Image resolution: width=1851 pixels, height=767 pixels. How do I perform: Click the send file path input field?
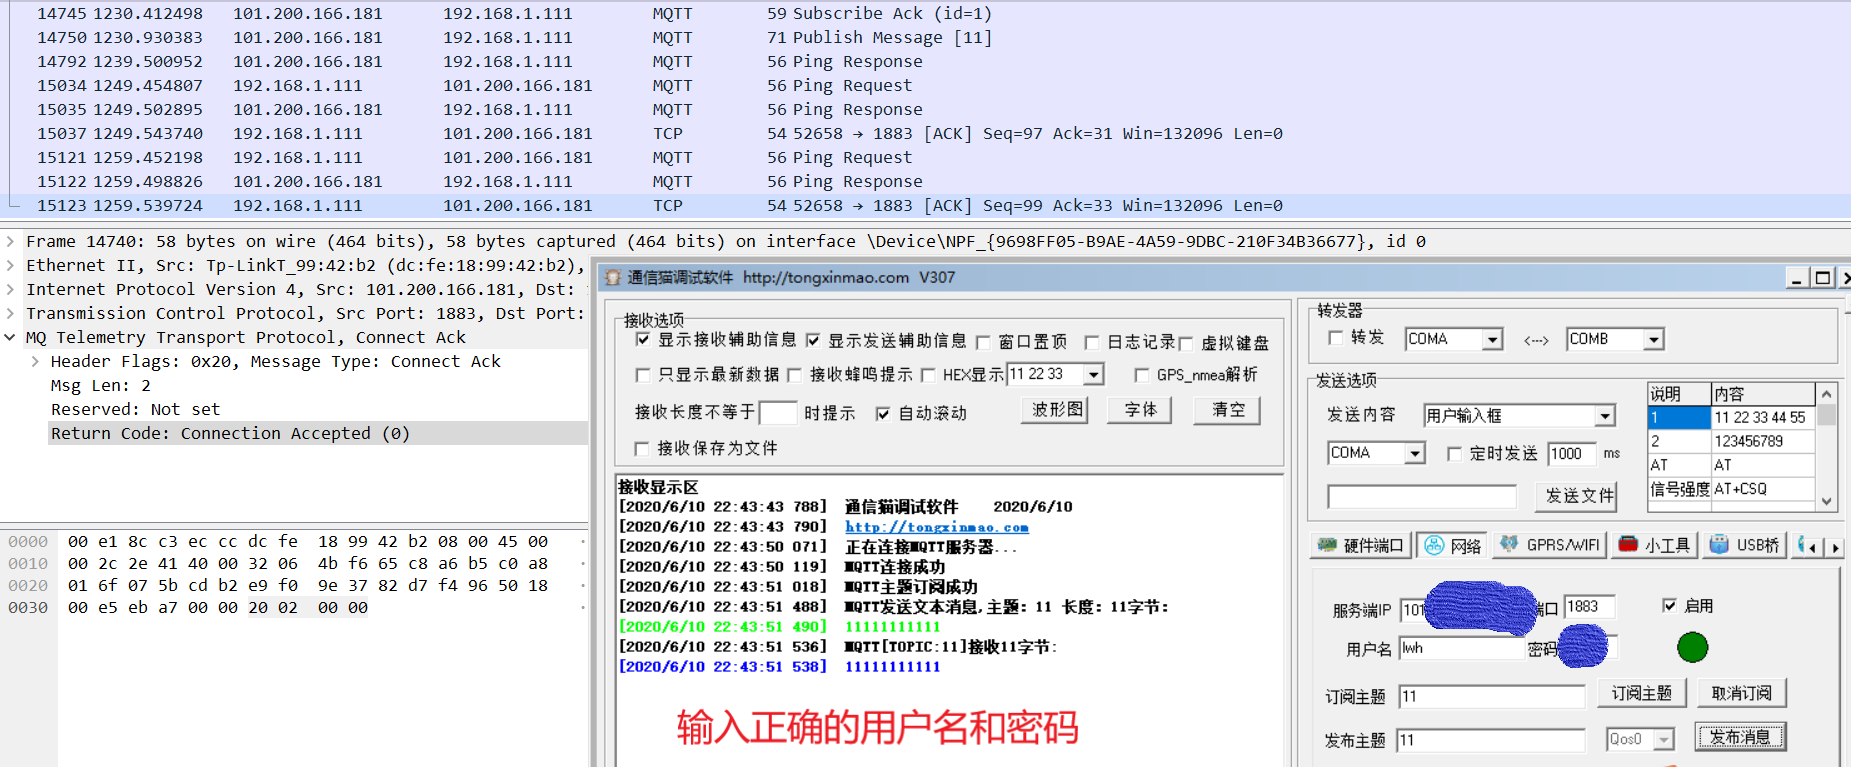(x=1422, y=497)
